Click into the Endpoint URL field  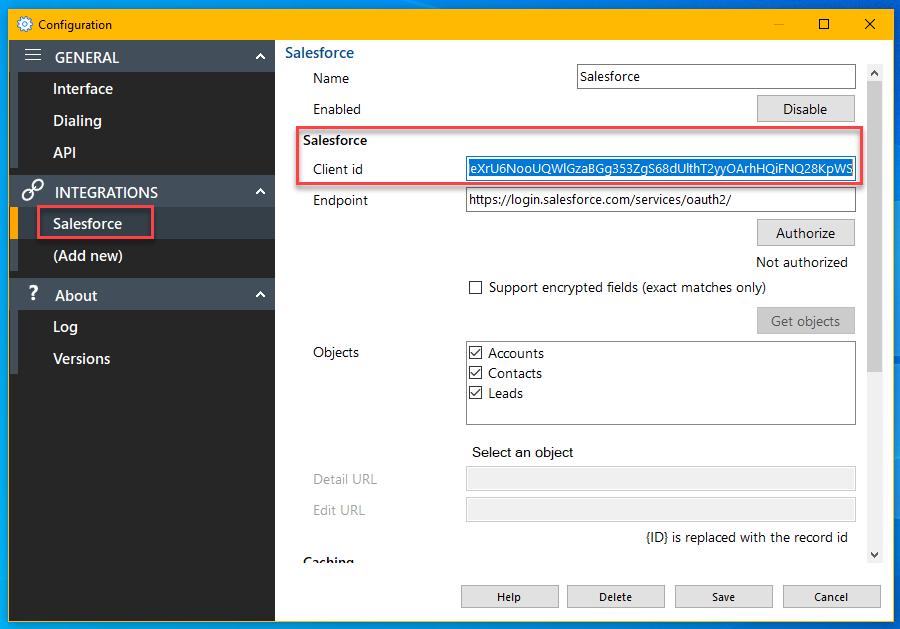tap(660, 200)
